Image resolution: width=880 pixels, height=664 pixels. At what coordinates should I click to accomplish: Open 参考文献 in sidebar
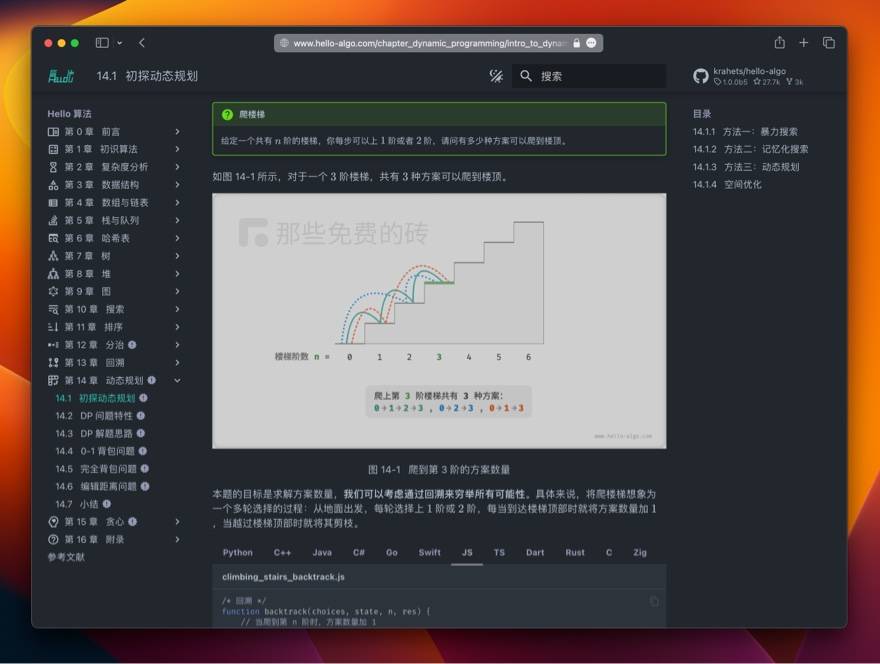click(66, 557)
